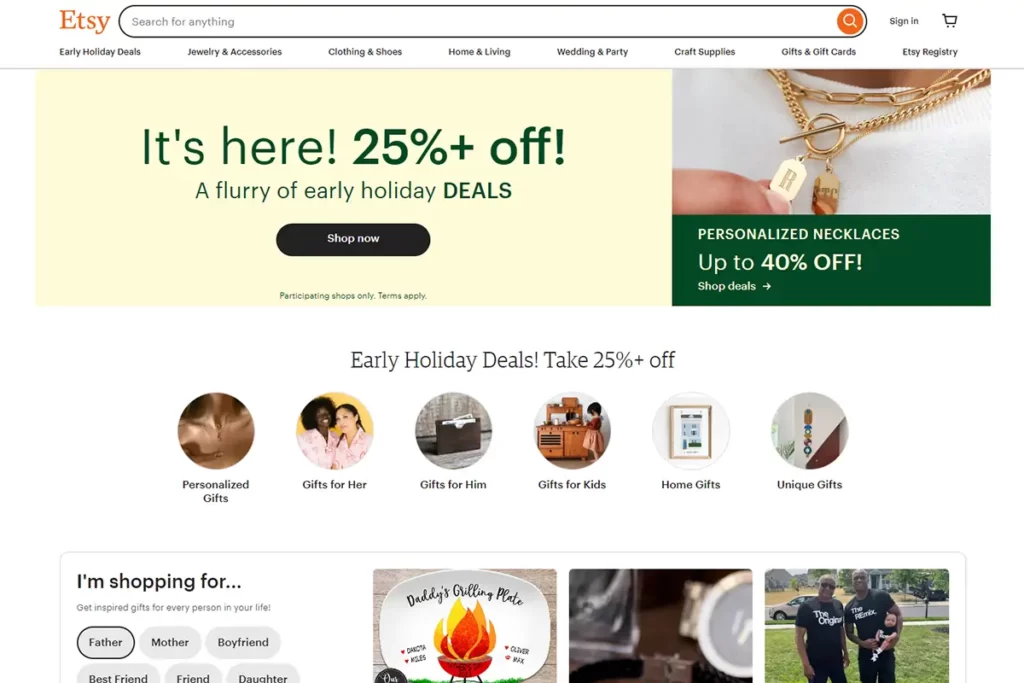Click the Shop now button

pyautogui.click(x=353, y=239)
